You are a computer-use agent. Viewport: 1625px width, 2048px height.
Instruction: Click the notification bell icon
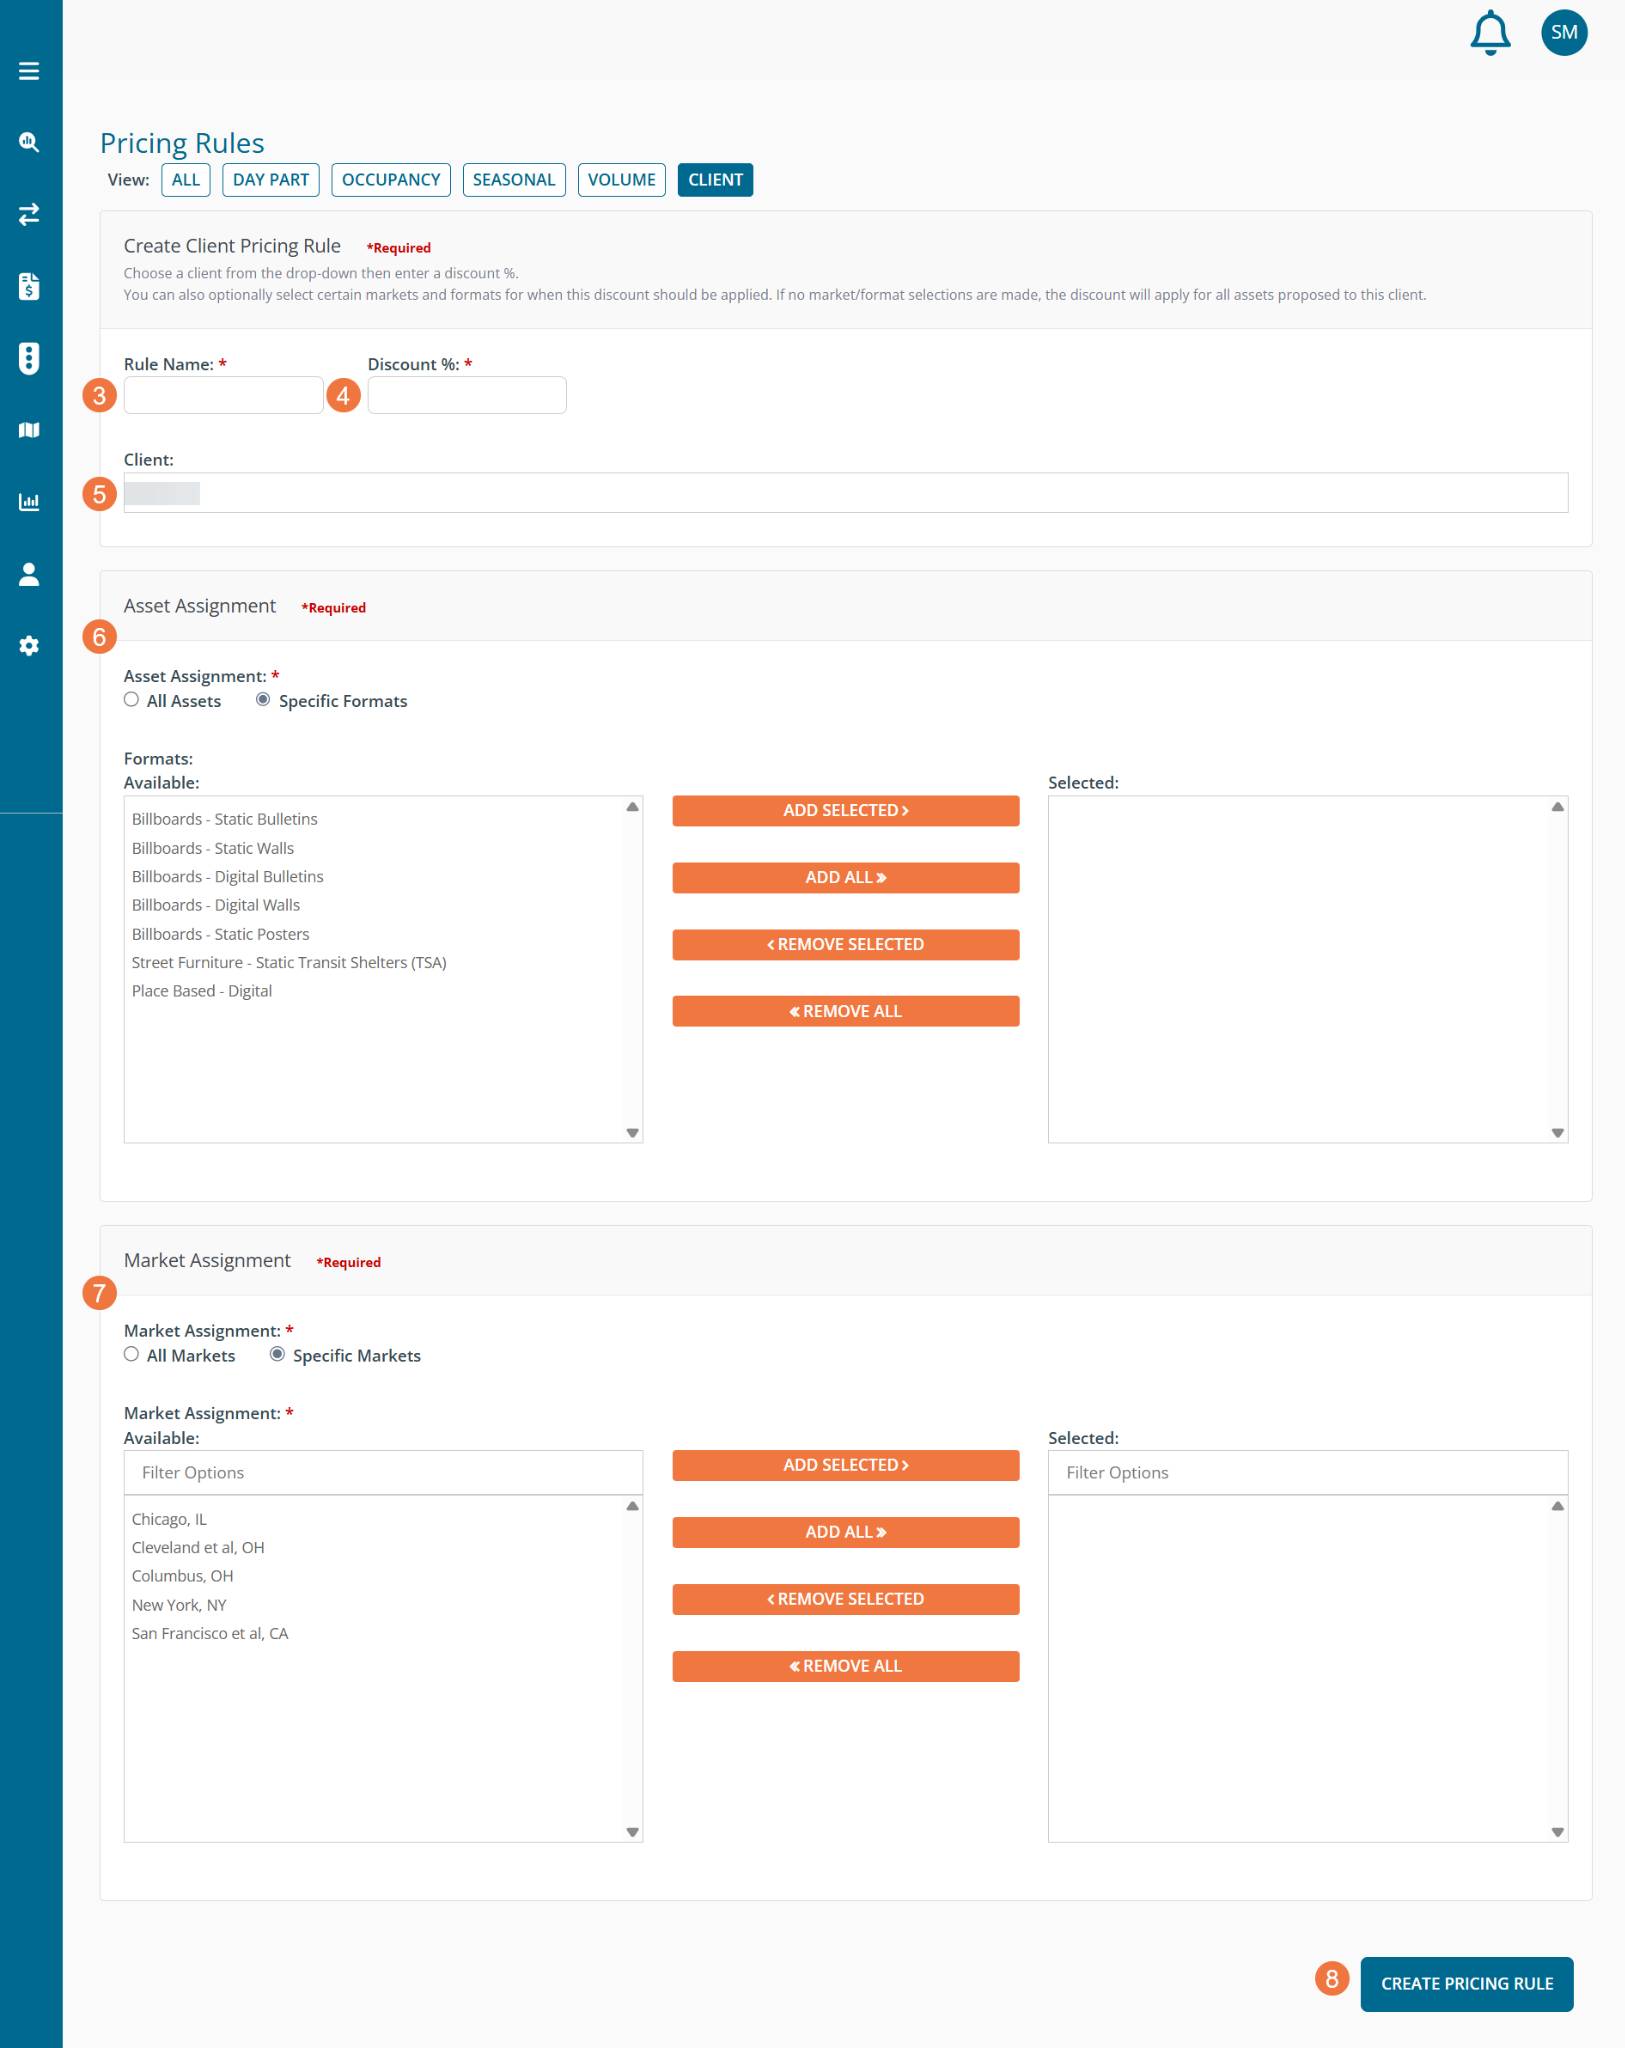(x=1489, y=33)
